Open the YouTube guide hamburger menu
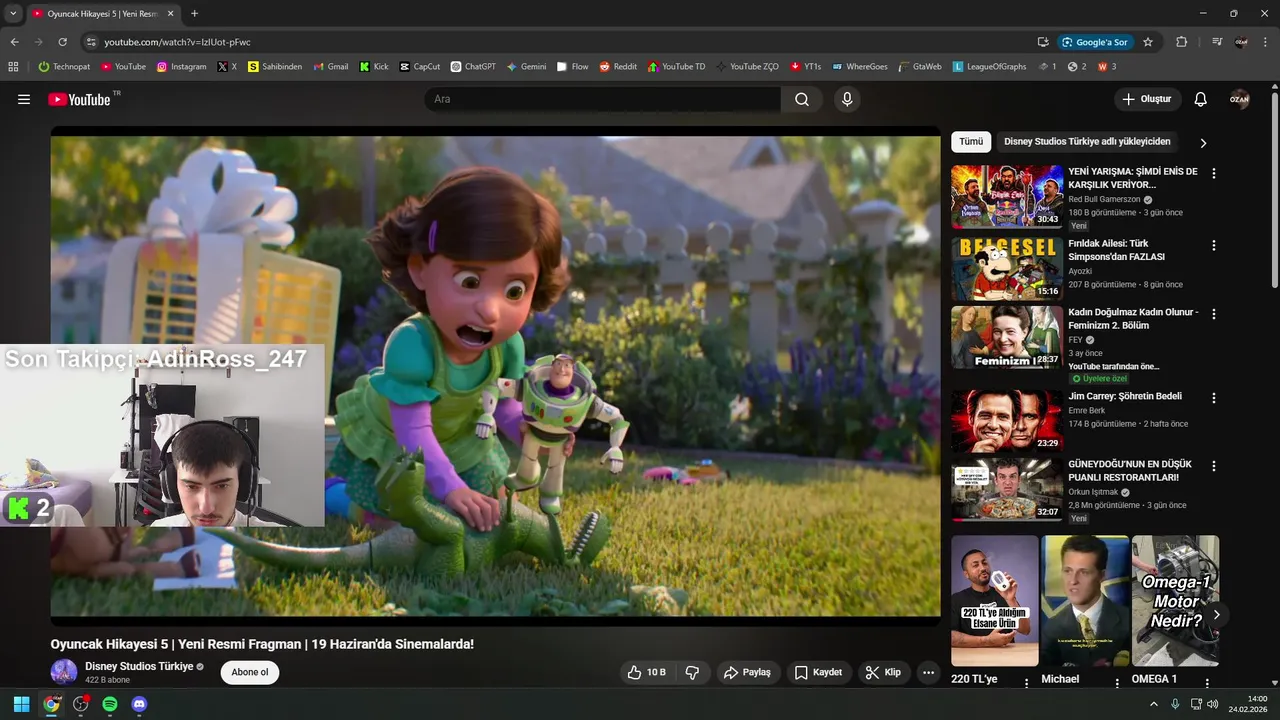 pyautogui.click(x=24, y=99)
